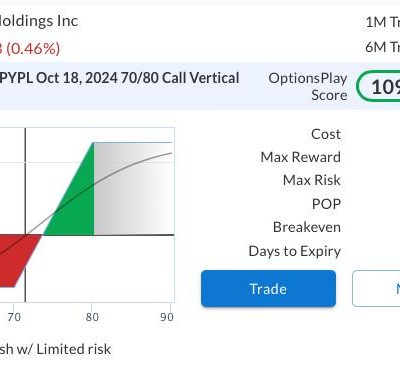Click the 1M trend label
400x366 pixels.
383,22
